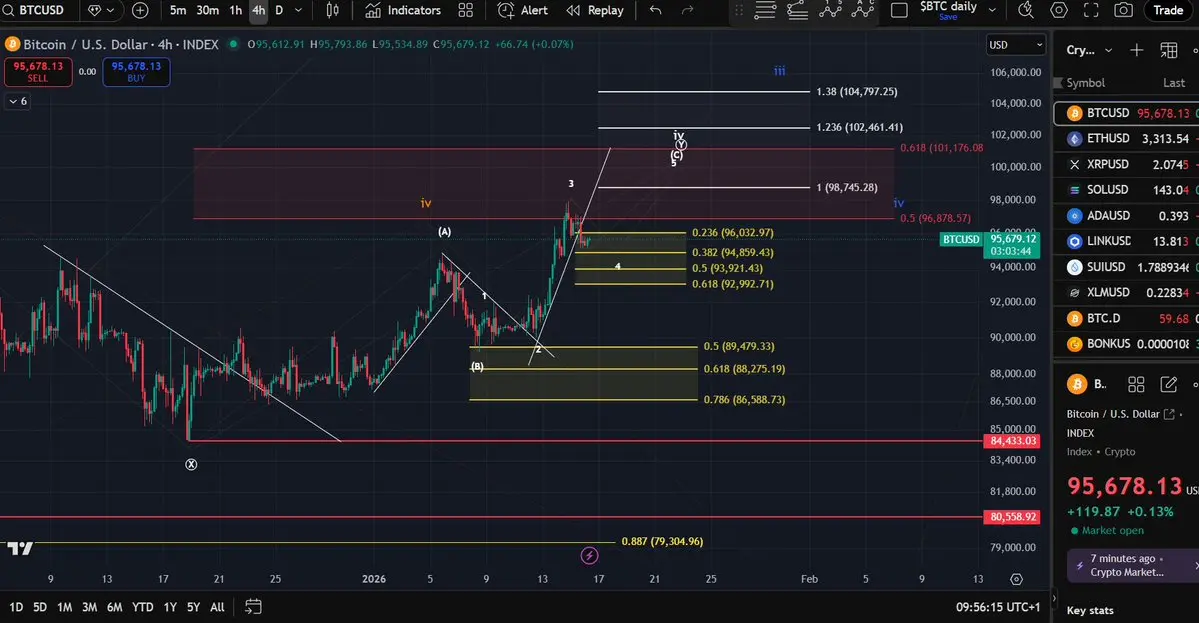Select BTCUSD in the watchlist
Viewport: 1199px width, 623px height.
coord(1126,113)
